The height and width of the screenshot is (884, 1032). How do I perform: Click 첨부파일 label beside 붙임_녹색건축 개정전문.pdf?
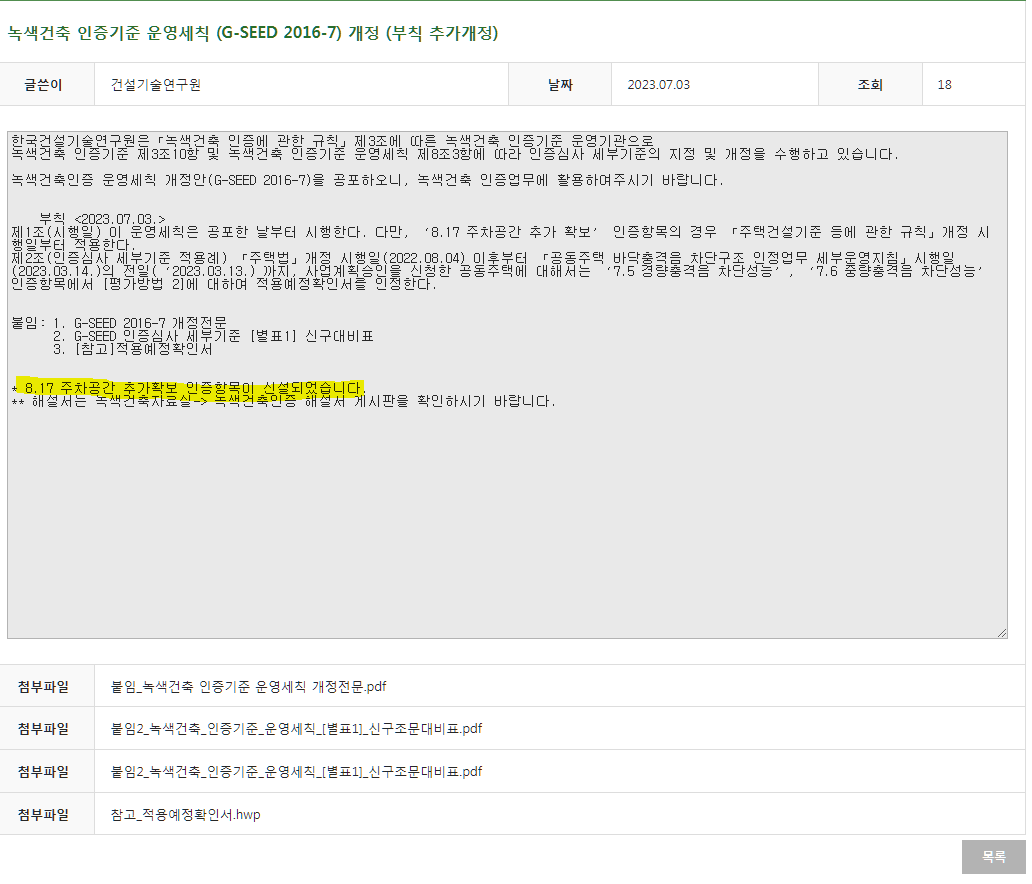click(43, 687)
